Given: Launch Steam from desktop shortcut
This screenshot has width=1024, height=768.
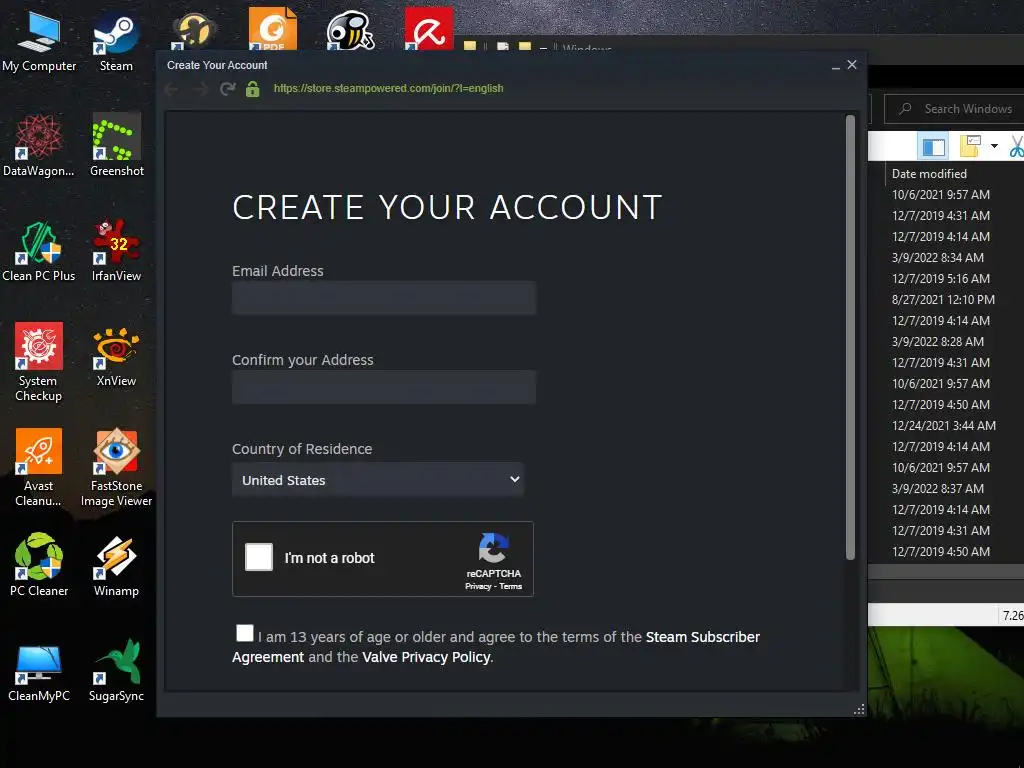Looking at the screenshot, I should click(x=116, y=41).
